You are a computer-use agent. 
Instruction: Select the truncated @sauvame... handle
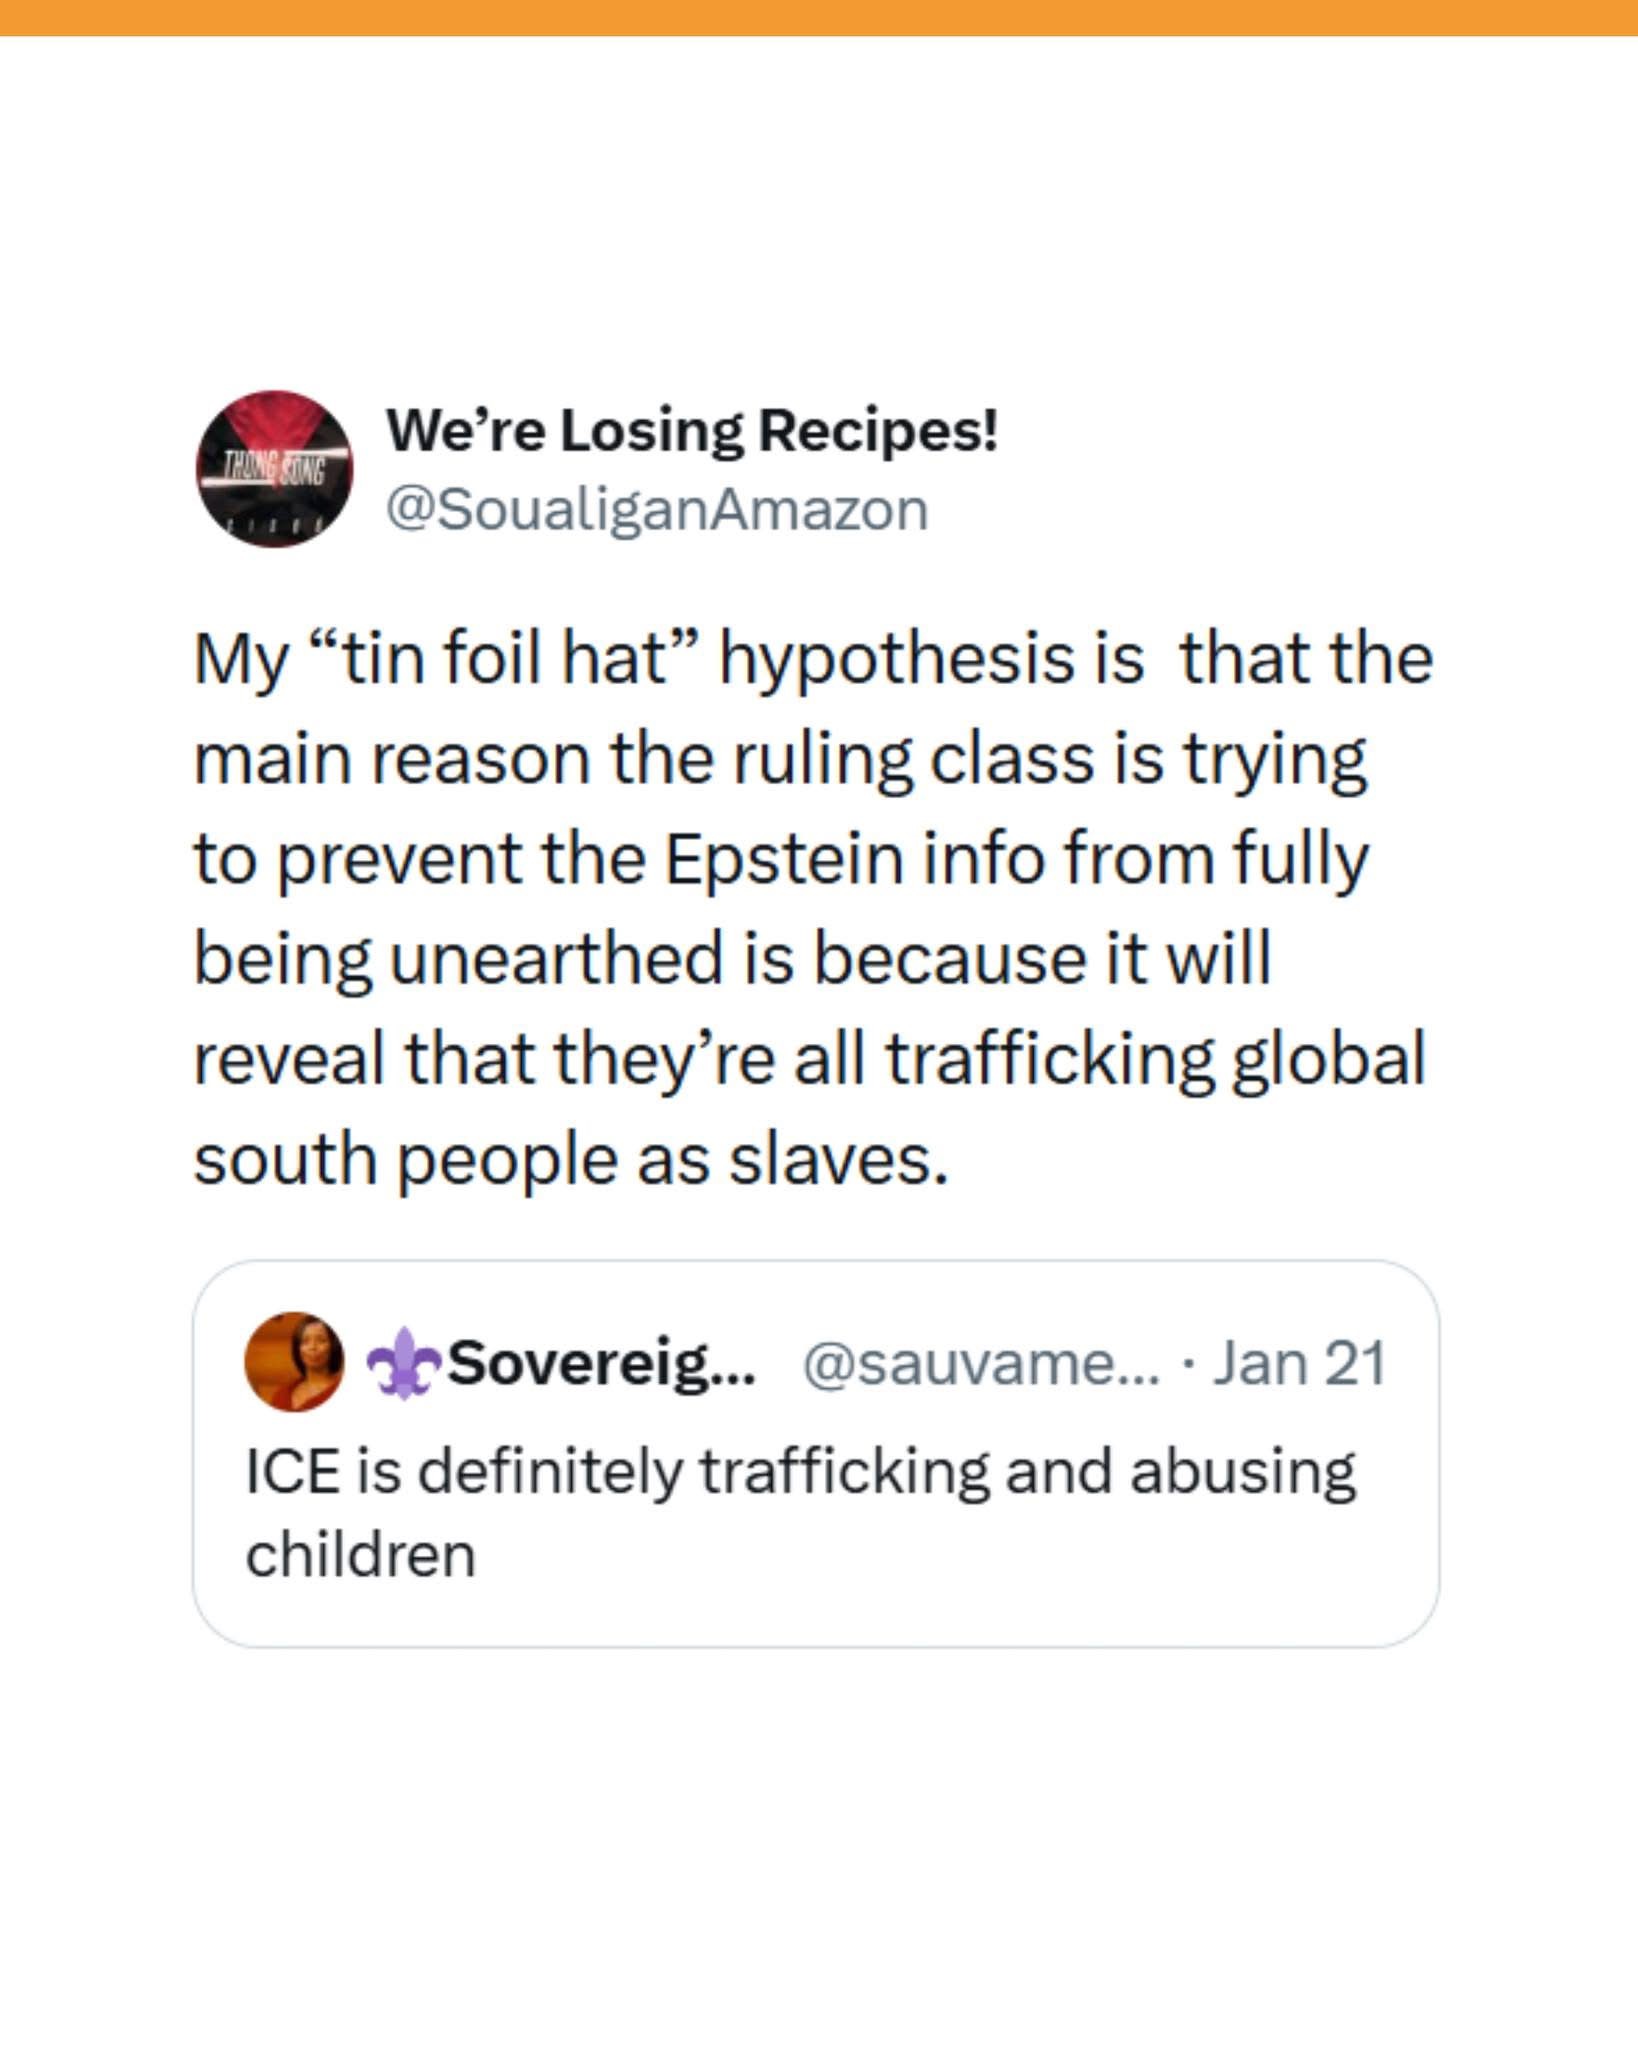tap(981, 1363)
